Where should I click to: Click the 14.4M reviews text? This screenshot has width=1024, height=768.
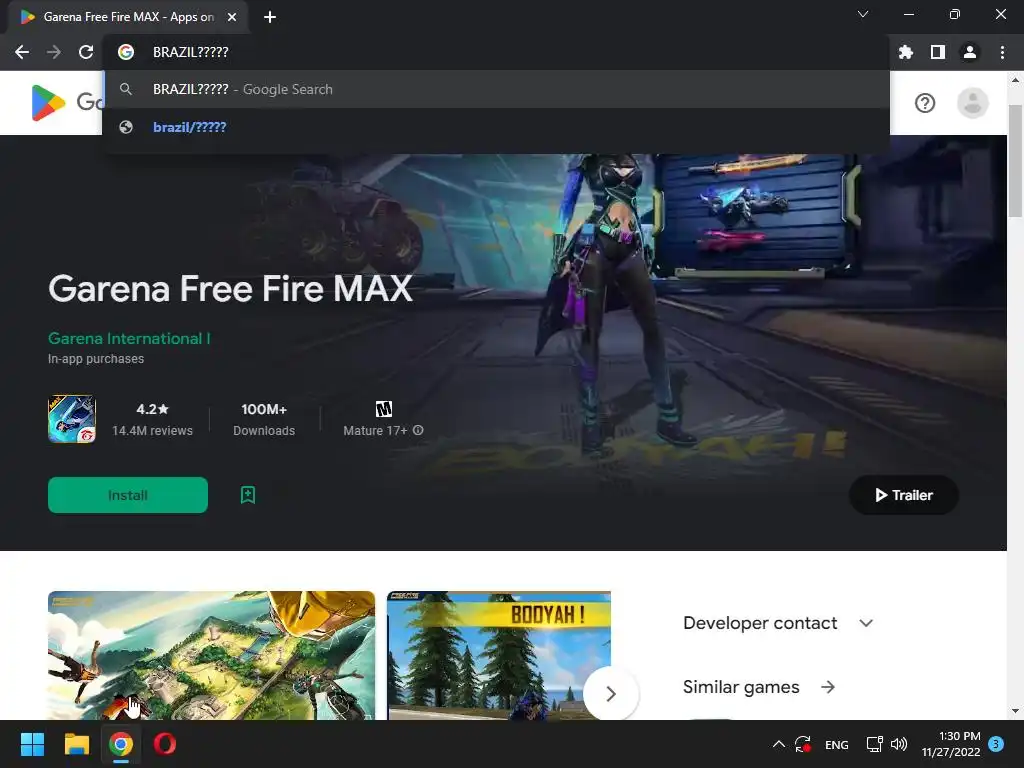click(x=152, y=430)
